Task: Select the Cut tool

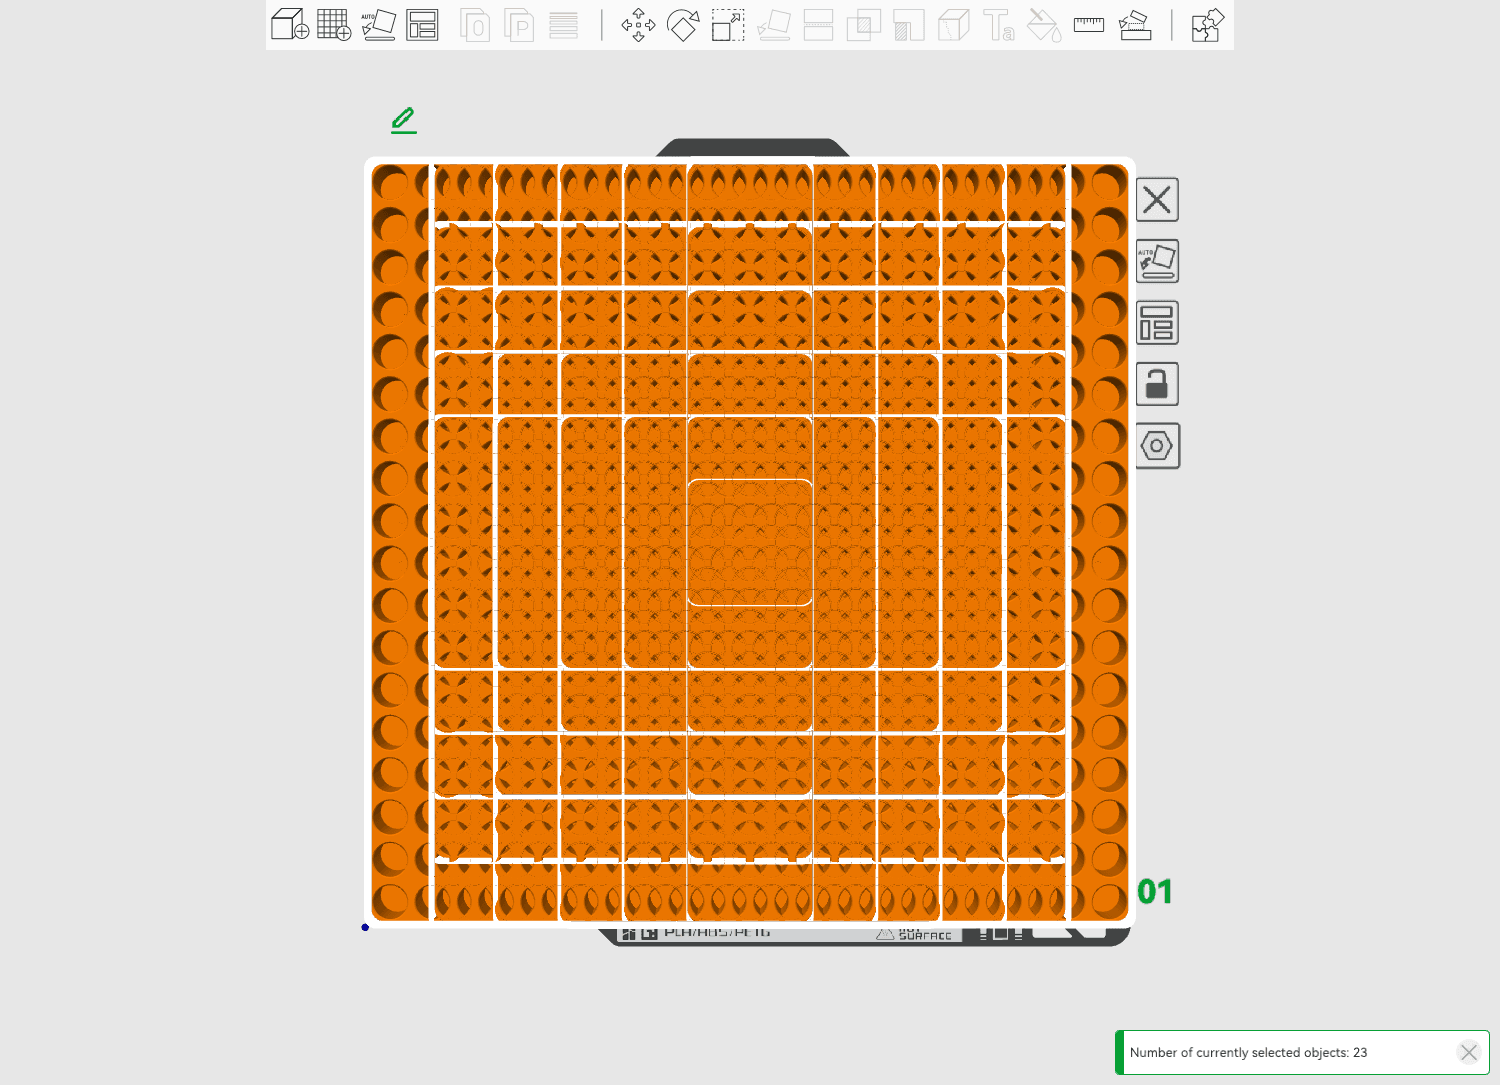Action: 818,25
